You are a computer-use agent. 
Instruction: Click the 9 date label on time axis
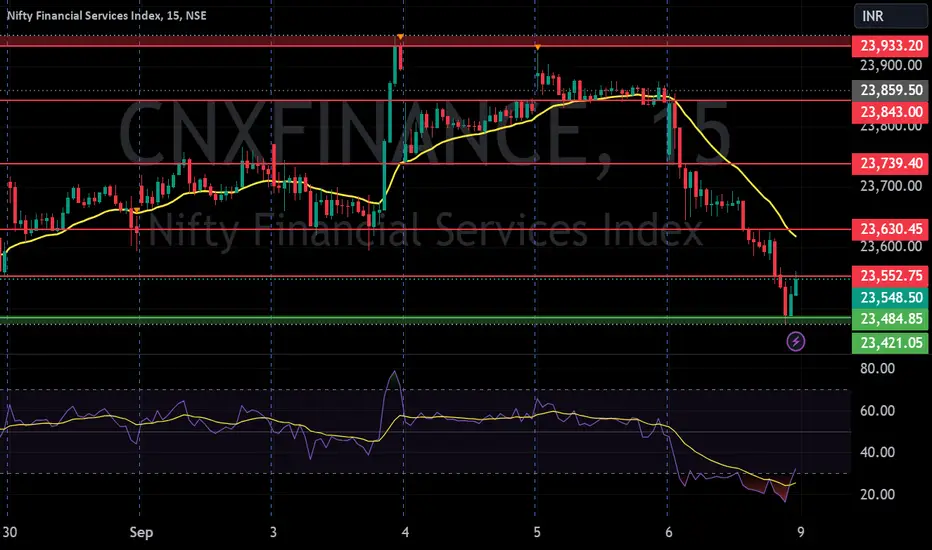tap(801, 532)
